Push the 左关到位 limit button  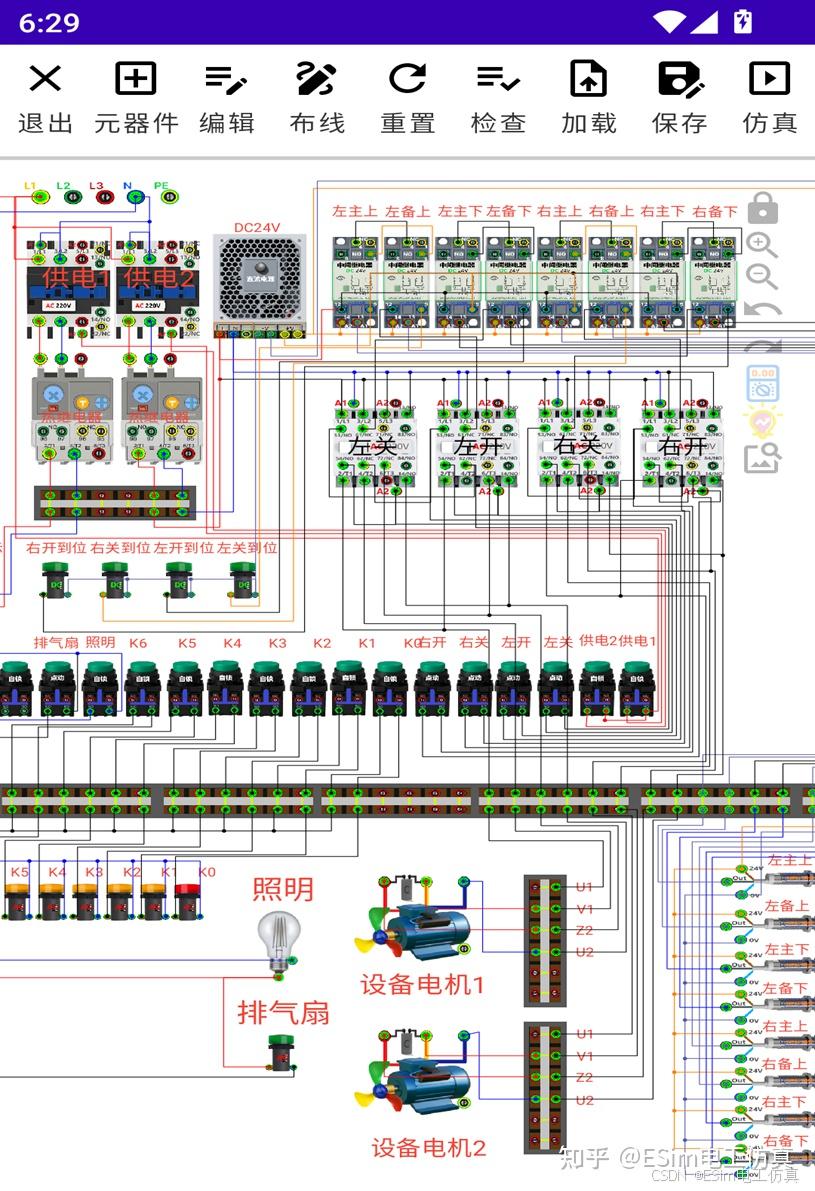point(243,580)
